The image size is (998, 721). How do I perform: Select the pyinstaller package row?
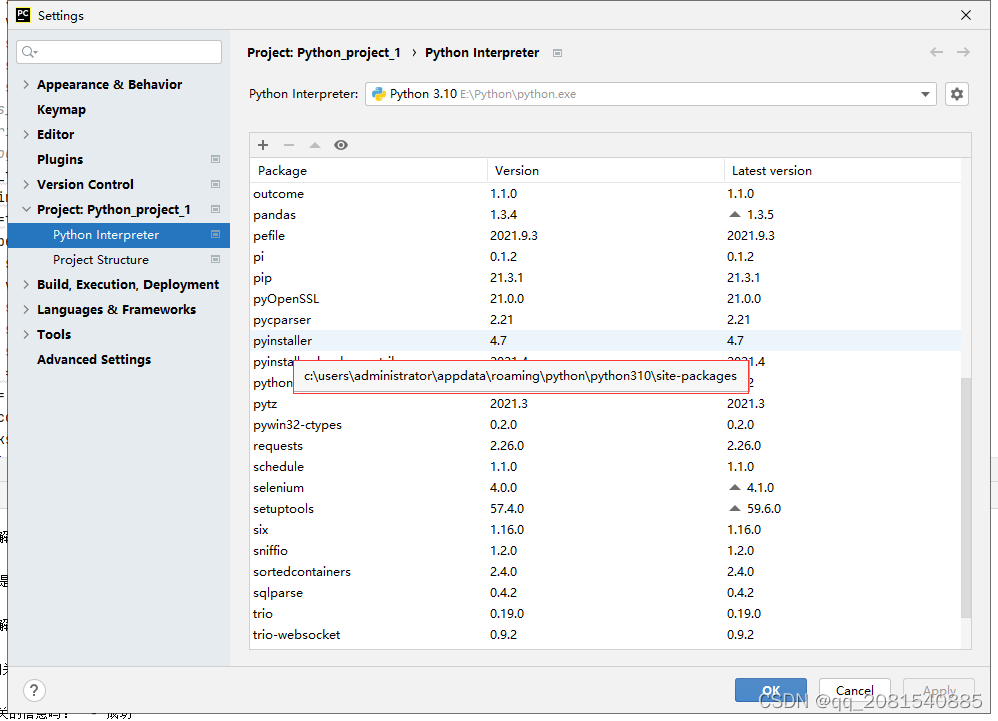click(x=605, y=340)
